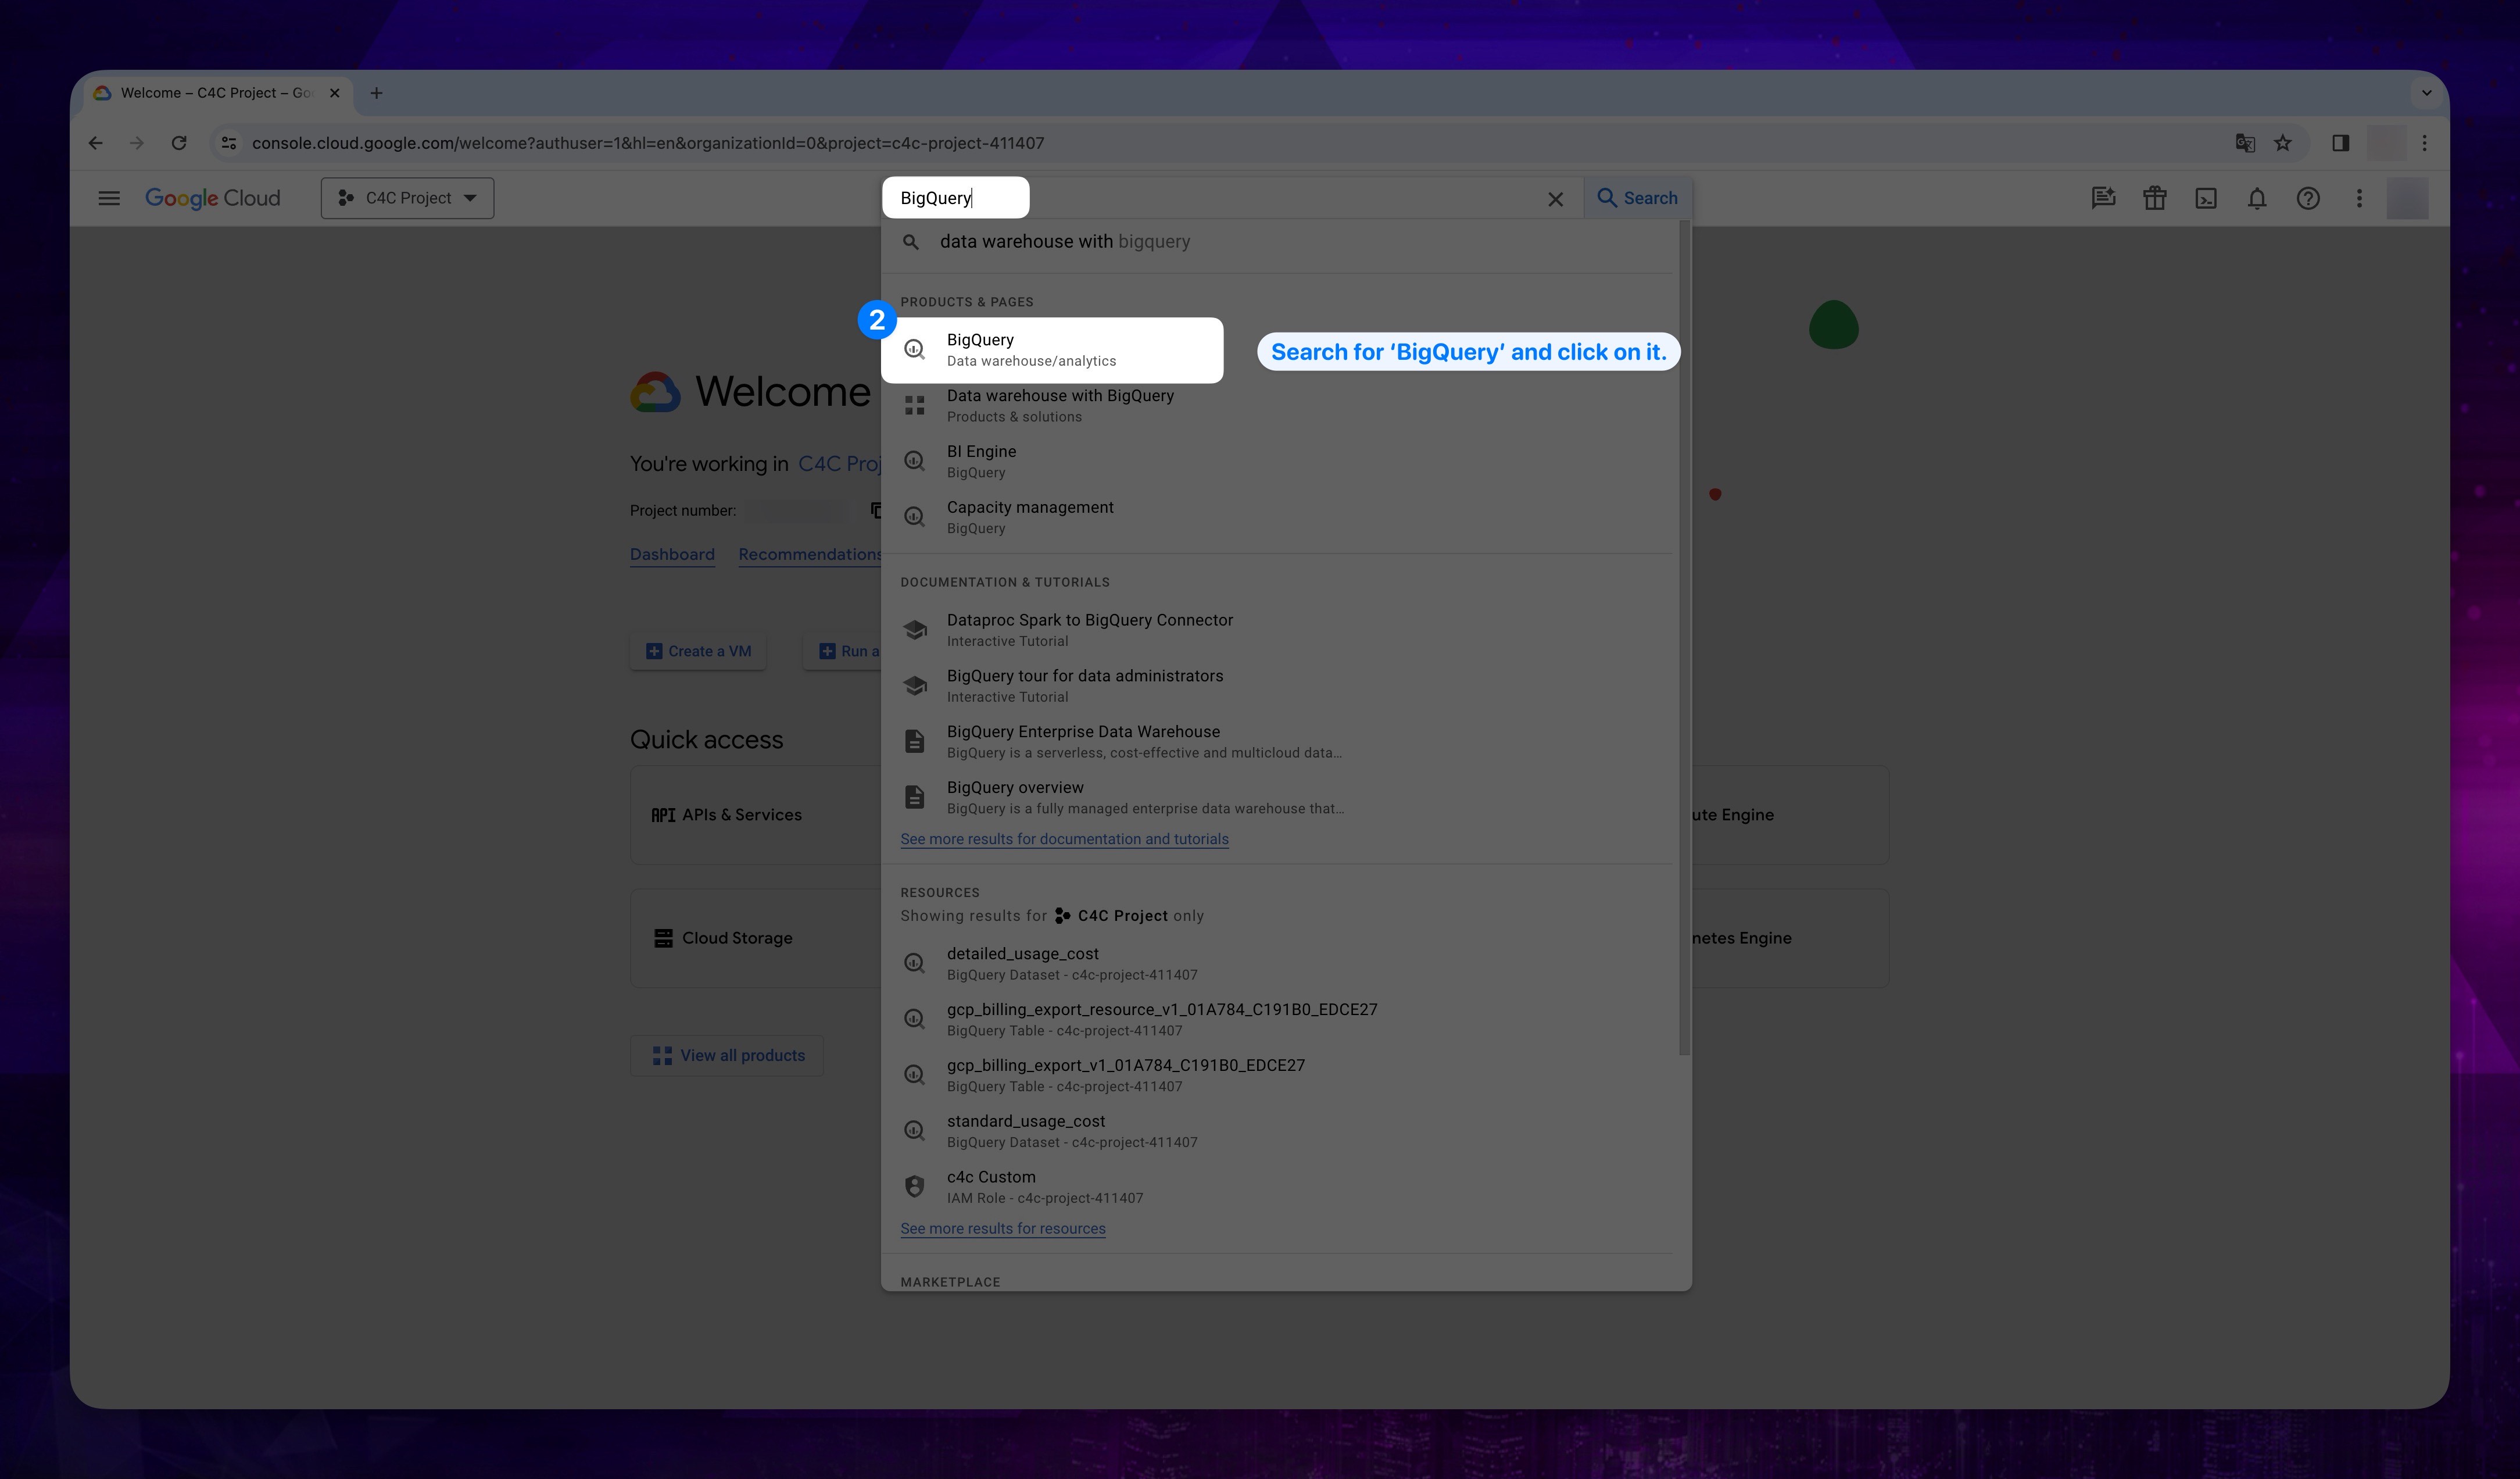View site information icon in address bar
2520x1479 pixels.
pyautogui.click(x=229, y=143)
